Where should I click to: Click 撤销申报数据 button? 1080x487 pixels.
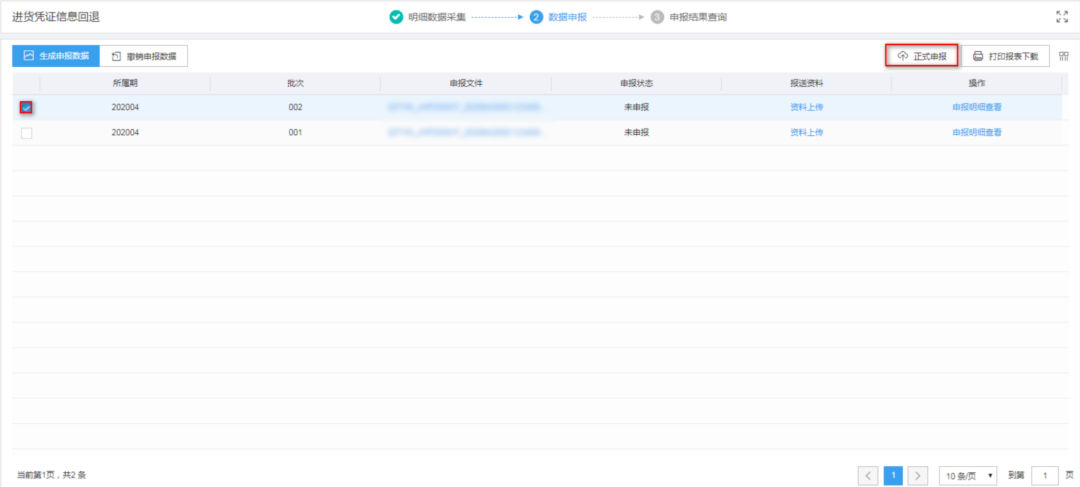click(x=144, y=56)
